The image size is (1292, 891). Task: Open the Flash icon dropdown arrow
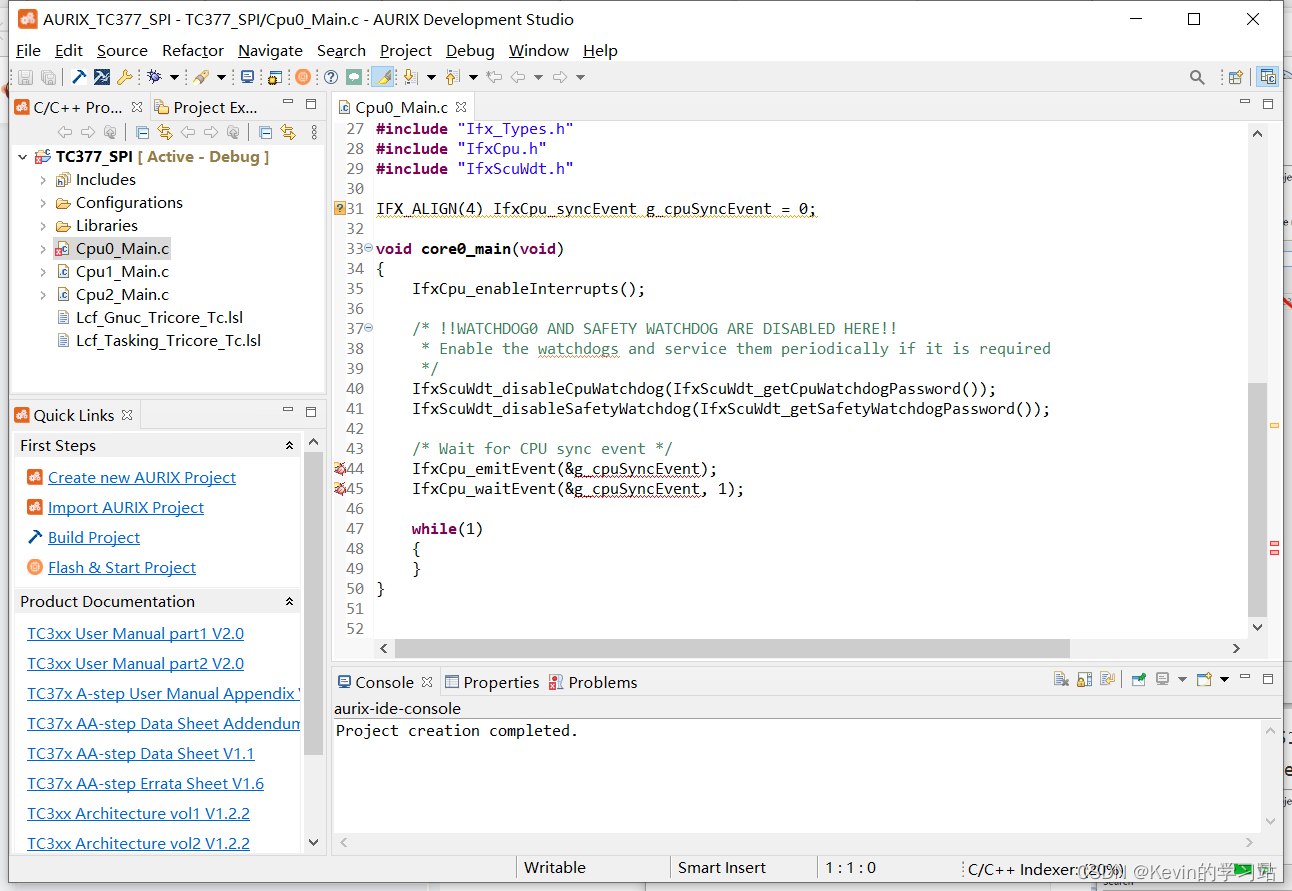pos(221,77)
